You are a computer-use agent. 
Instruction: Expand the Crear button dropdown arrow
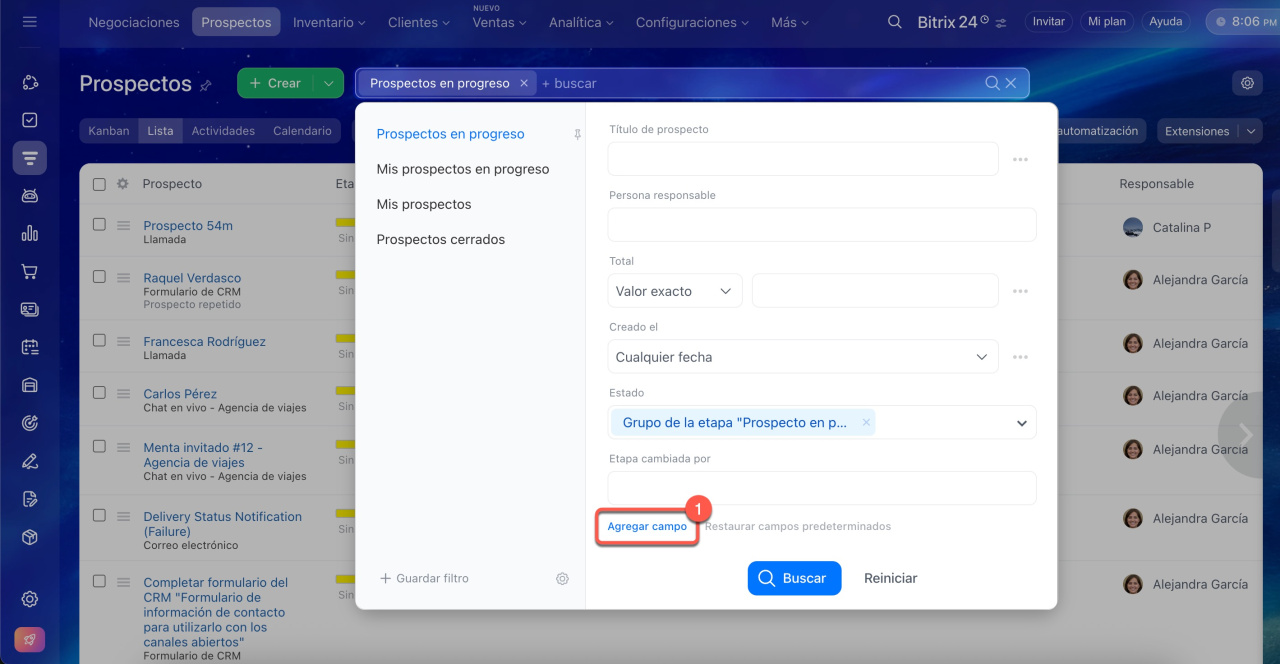(328, 83)
